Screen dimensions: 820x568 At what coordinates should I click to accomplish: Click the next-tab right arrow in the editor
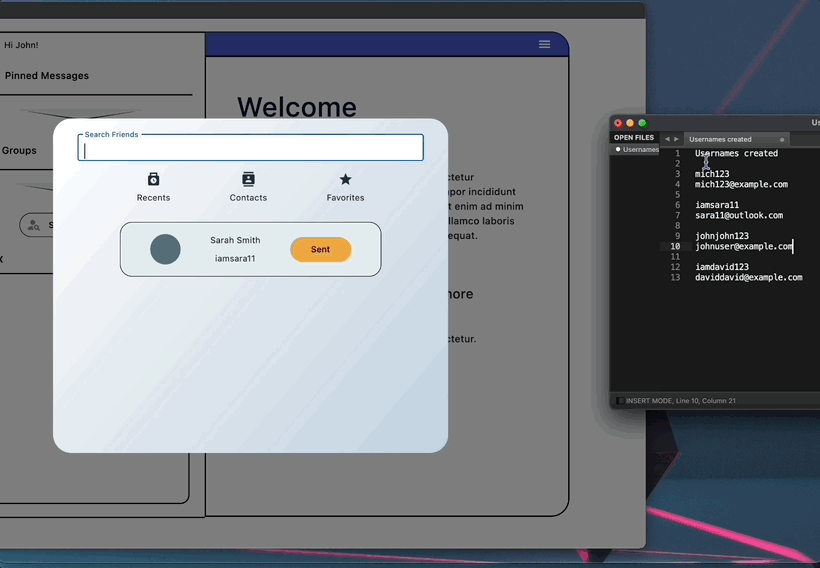click(x=676, y=139)
